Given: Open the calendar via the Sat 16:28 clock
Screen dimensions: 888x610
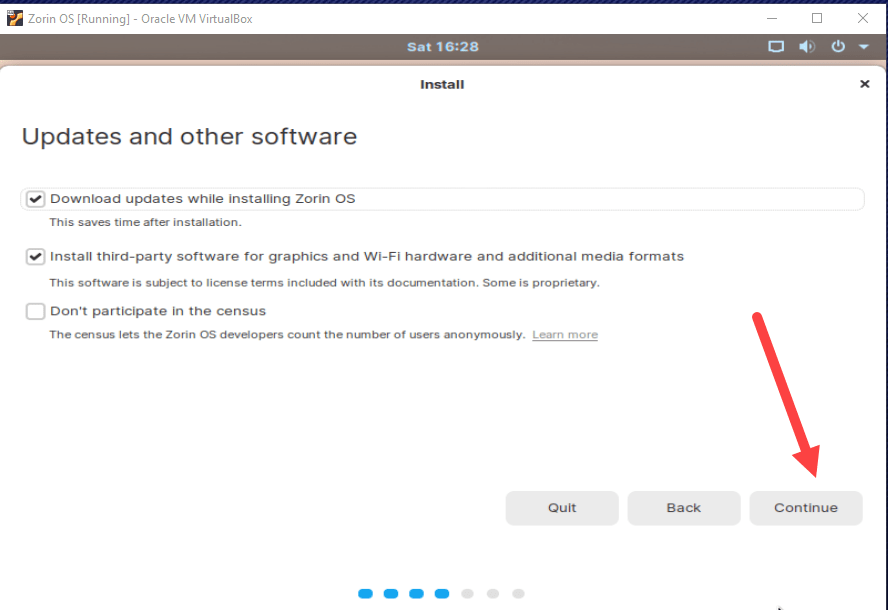Looking at the screenshot, I should 442,46.
